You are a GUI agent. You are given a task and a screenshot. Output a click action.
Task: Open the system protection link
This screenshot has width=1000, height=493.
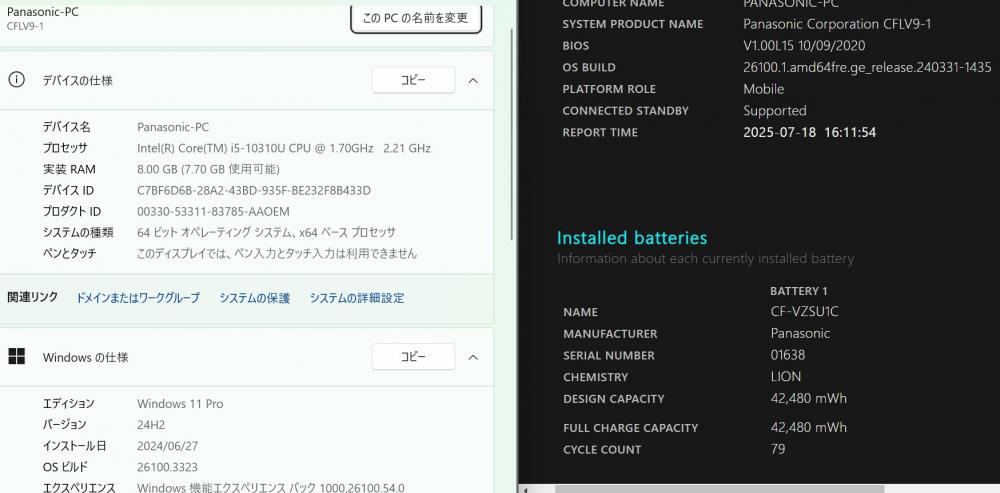coord(254,298)
